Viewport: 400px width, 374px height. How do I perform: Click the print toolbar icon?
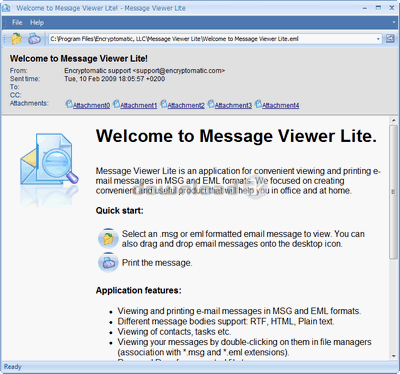tap(34, 39)
